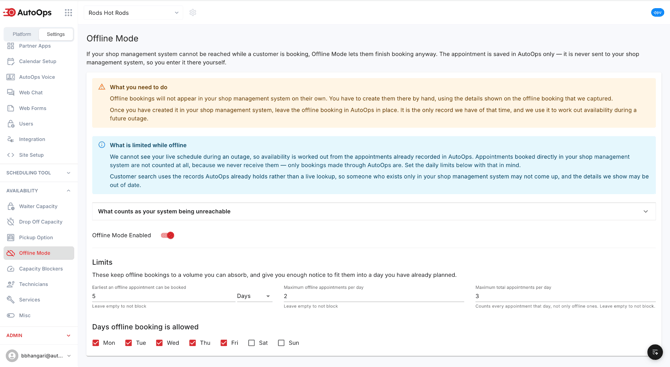Disable the Offline Mode Enabled switch

click(x=168, y=235)
